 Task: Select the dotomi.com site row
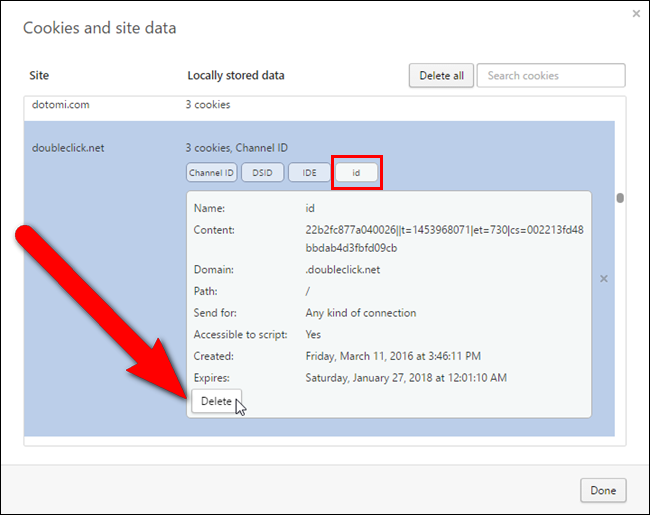coord(319,107)
